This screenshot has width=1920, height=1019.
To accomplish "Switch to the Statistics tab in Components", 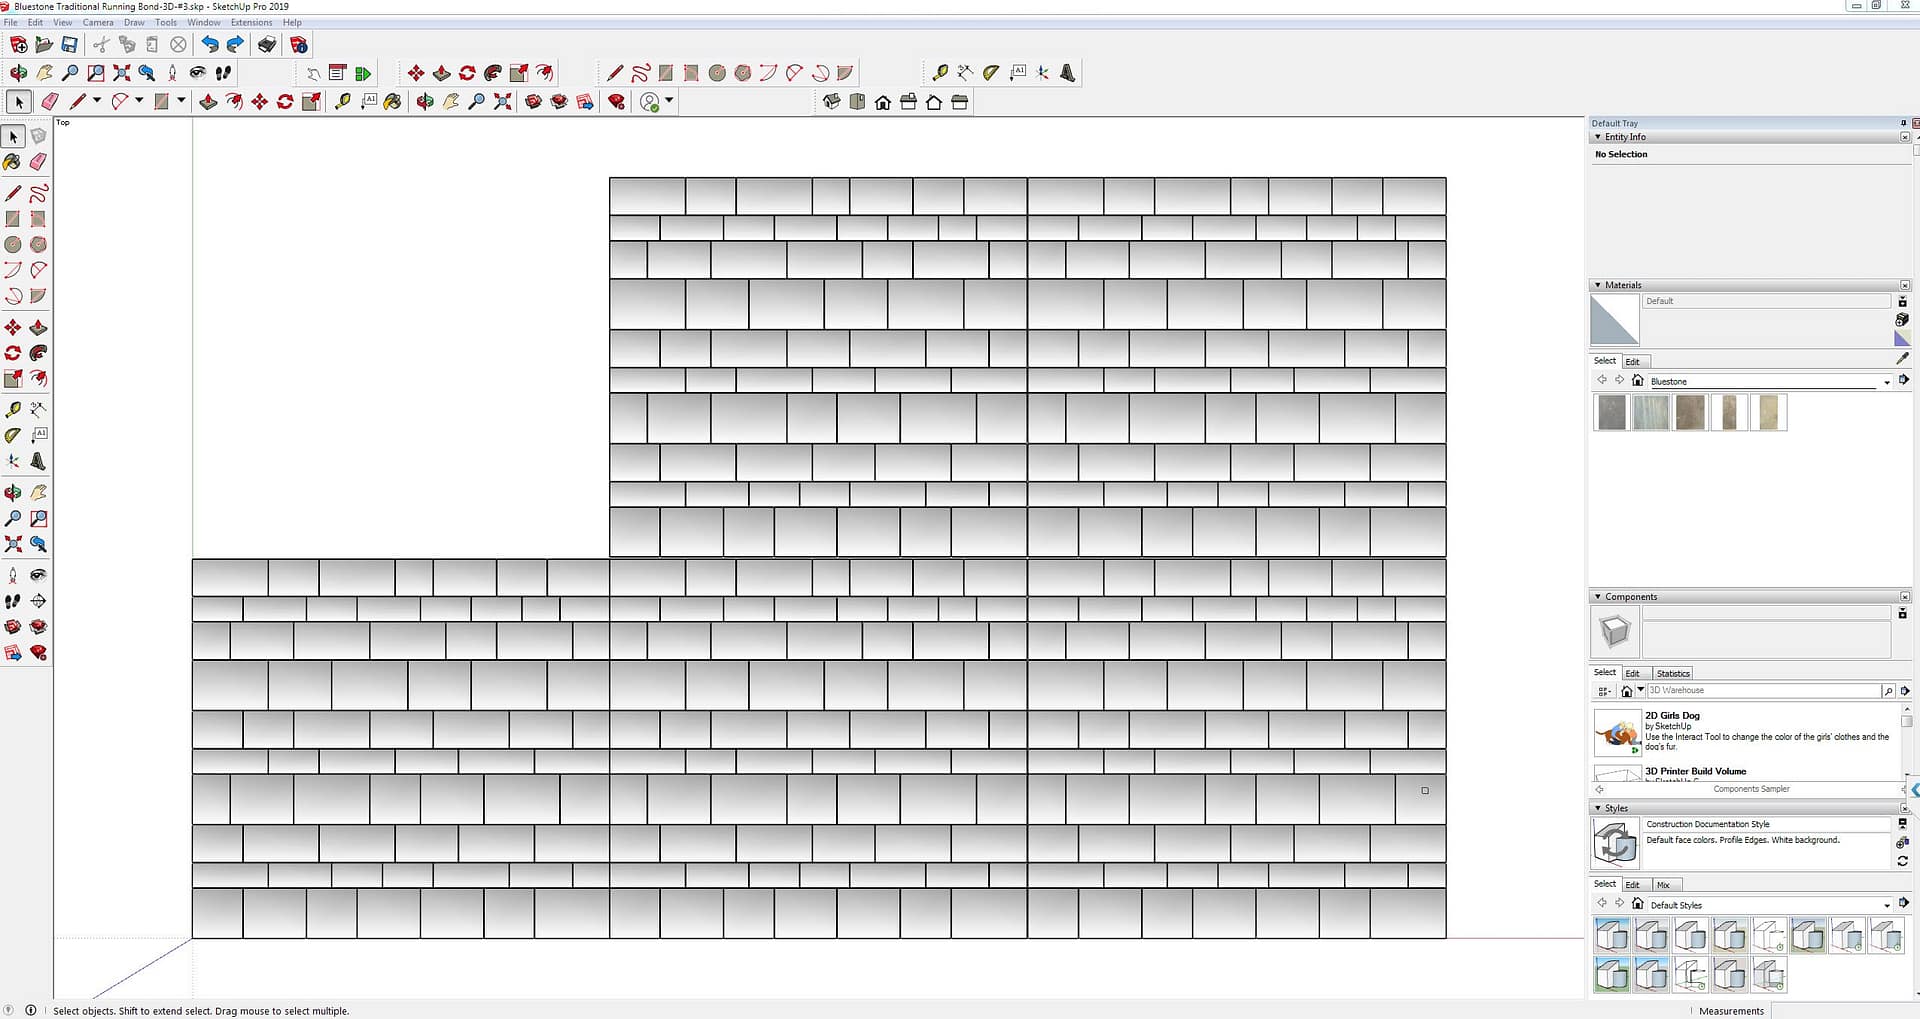I will coord(1672,673).
